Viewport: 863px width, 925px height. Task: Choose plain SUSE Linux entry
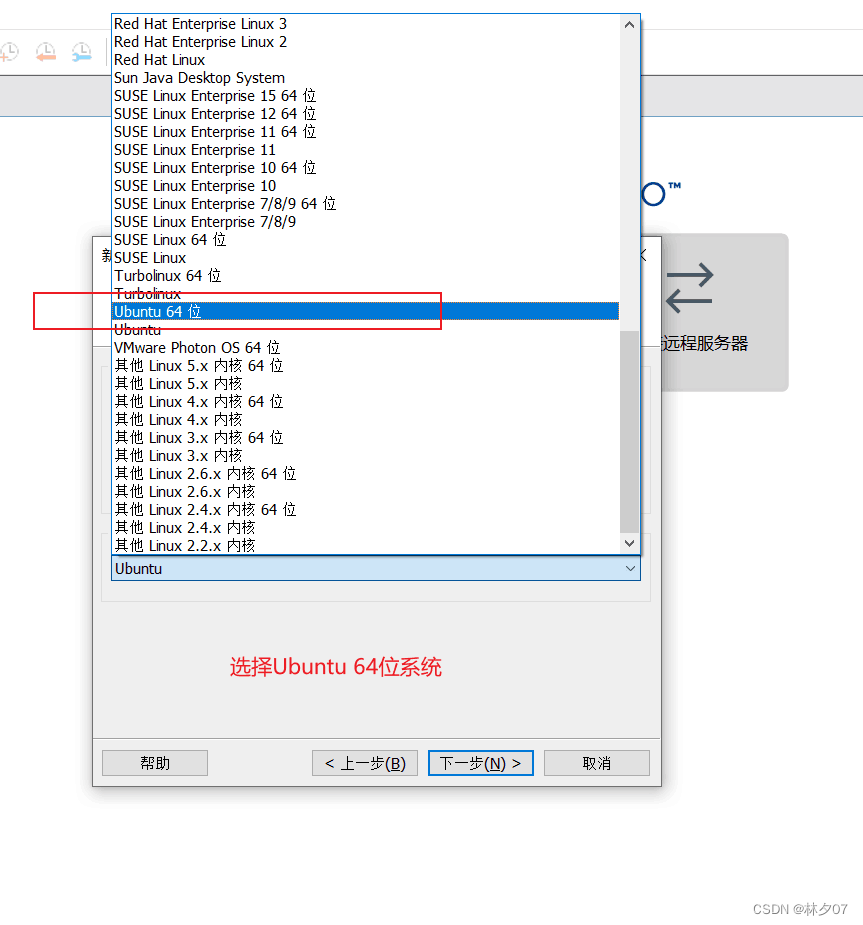tap(365, 258)
